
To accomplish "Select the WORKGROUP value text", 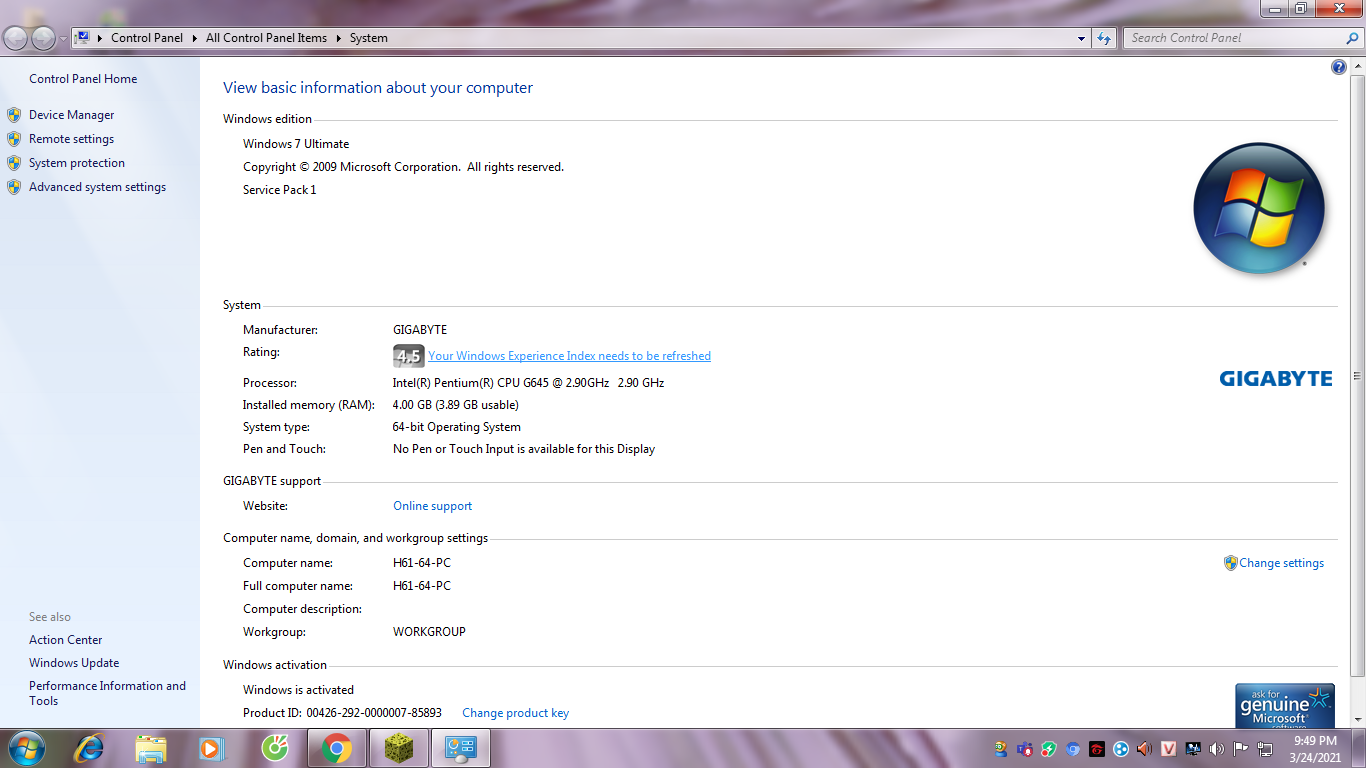I will [x=429, y=632].
